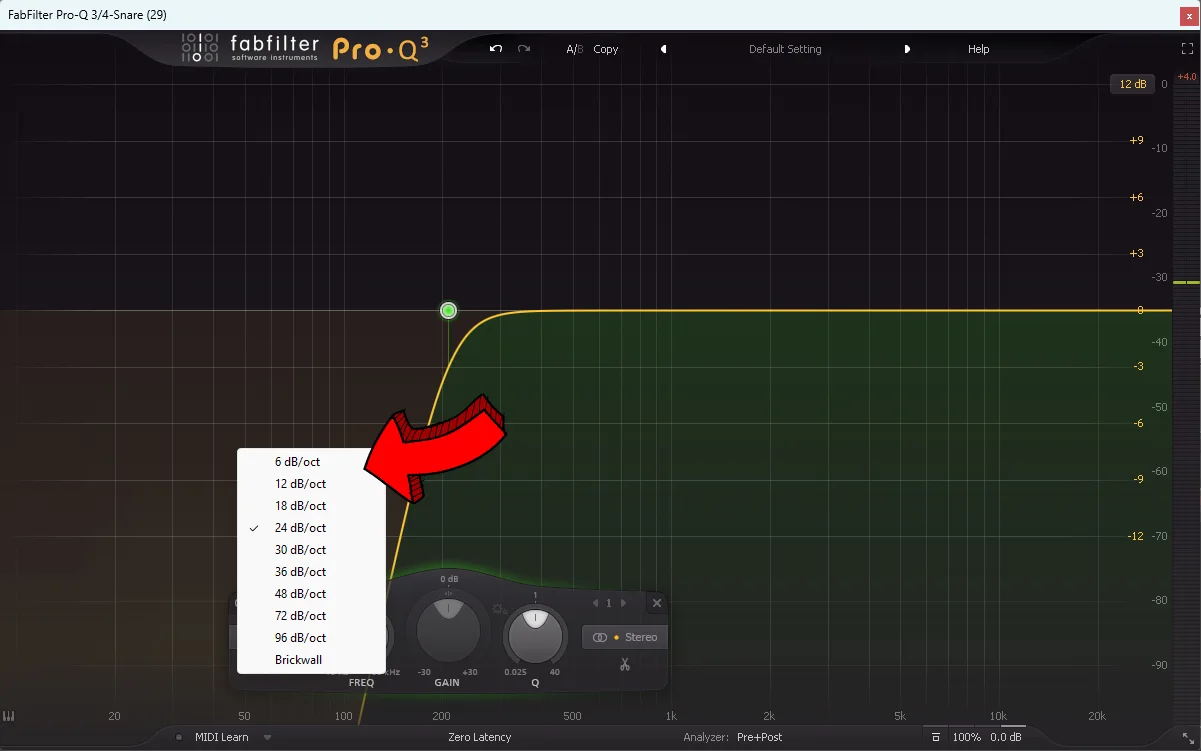Select 48 dB/oct slope option
Screen dimensions: 1201x751
(299, 593)
